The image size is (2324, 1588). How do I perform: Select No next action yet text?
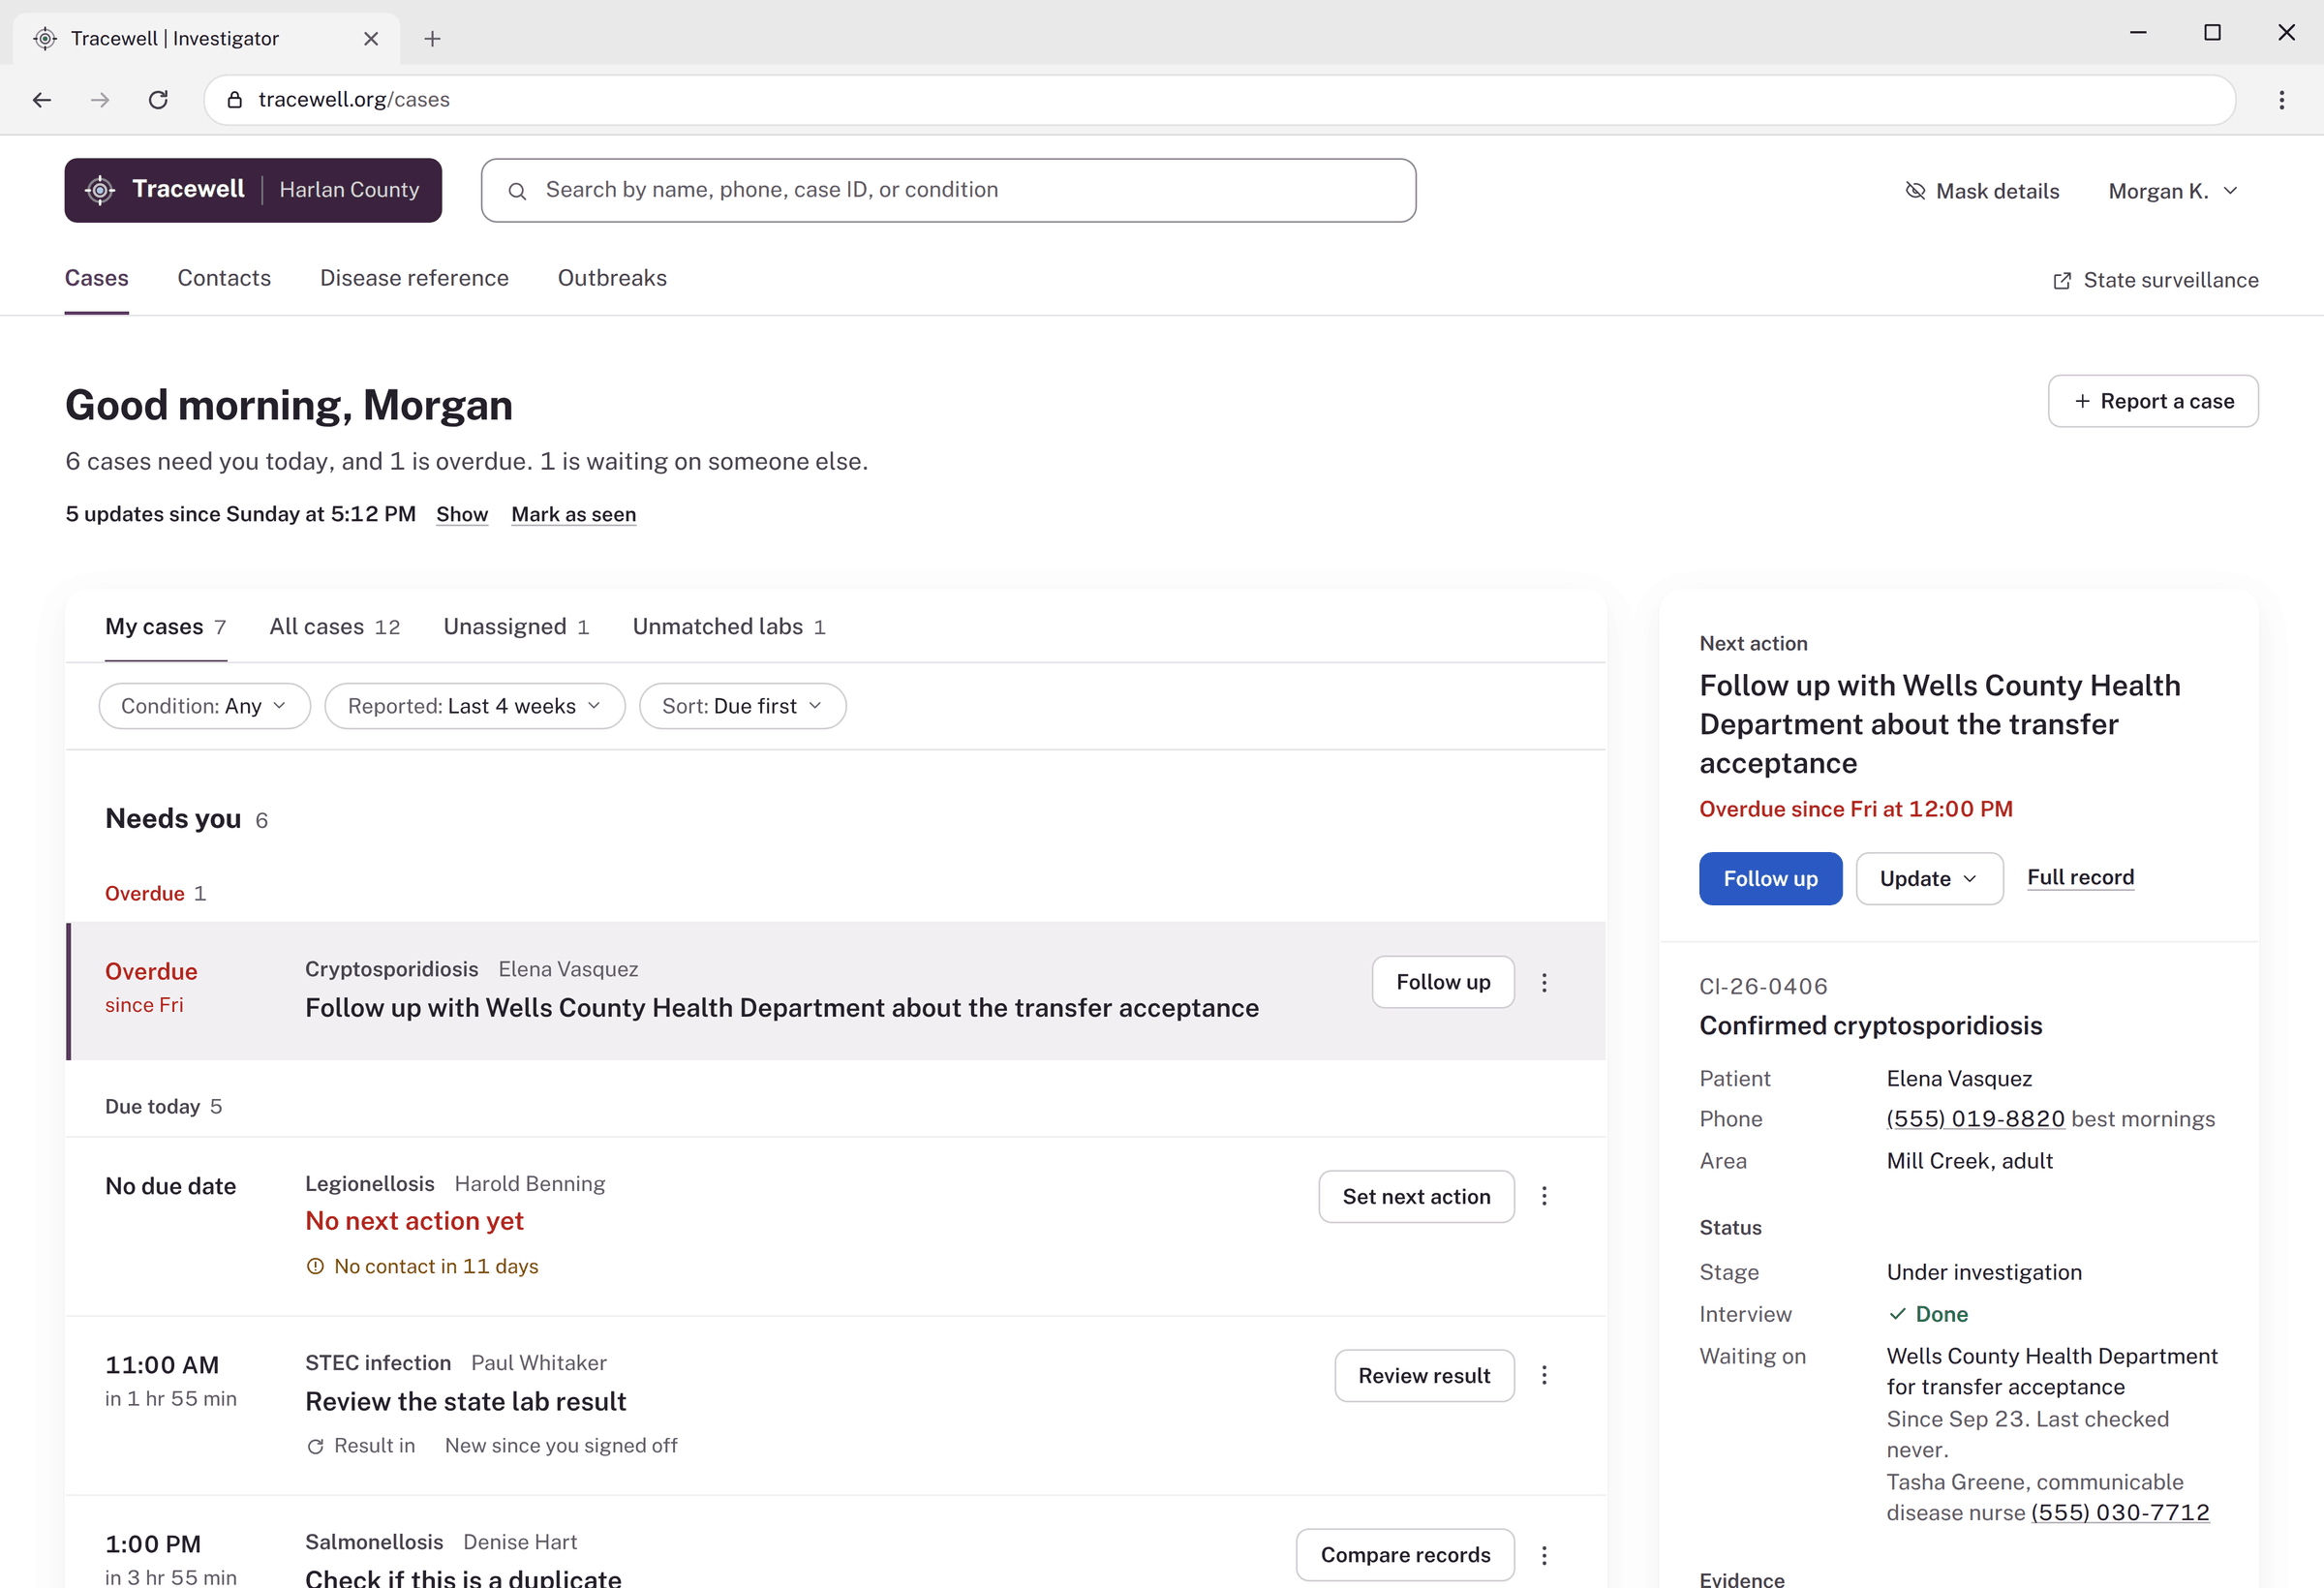(x=414, y=1222)
